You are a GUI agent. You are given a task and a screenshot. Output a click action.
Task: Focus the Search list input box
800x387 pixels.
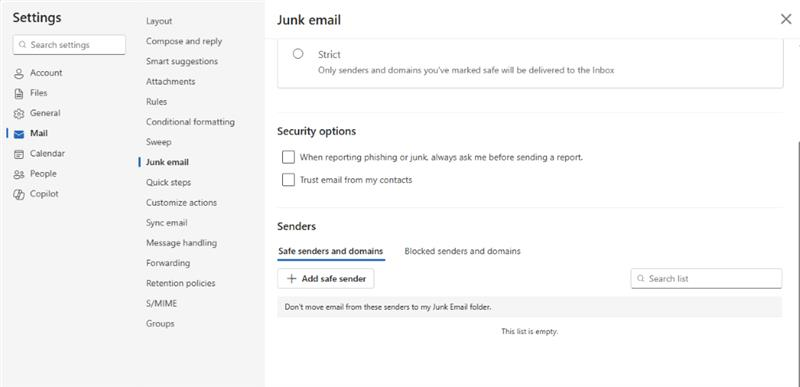click(x=706, y=279)
